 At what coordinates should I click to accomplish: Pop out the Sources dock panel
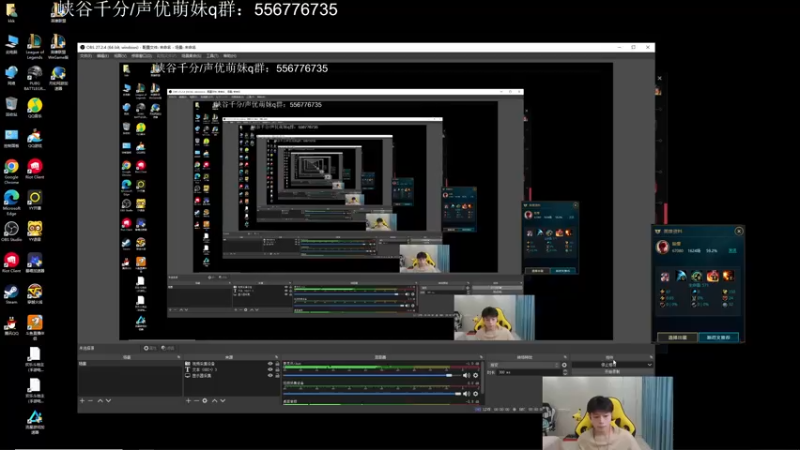pyautogui.click(x=277, y=357)
